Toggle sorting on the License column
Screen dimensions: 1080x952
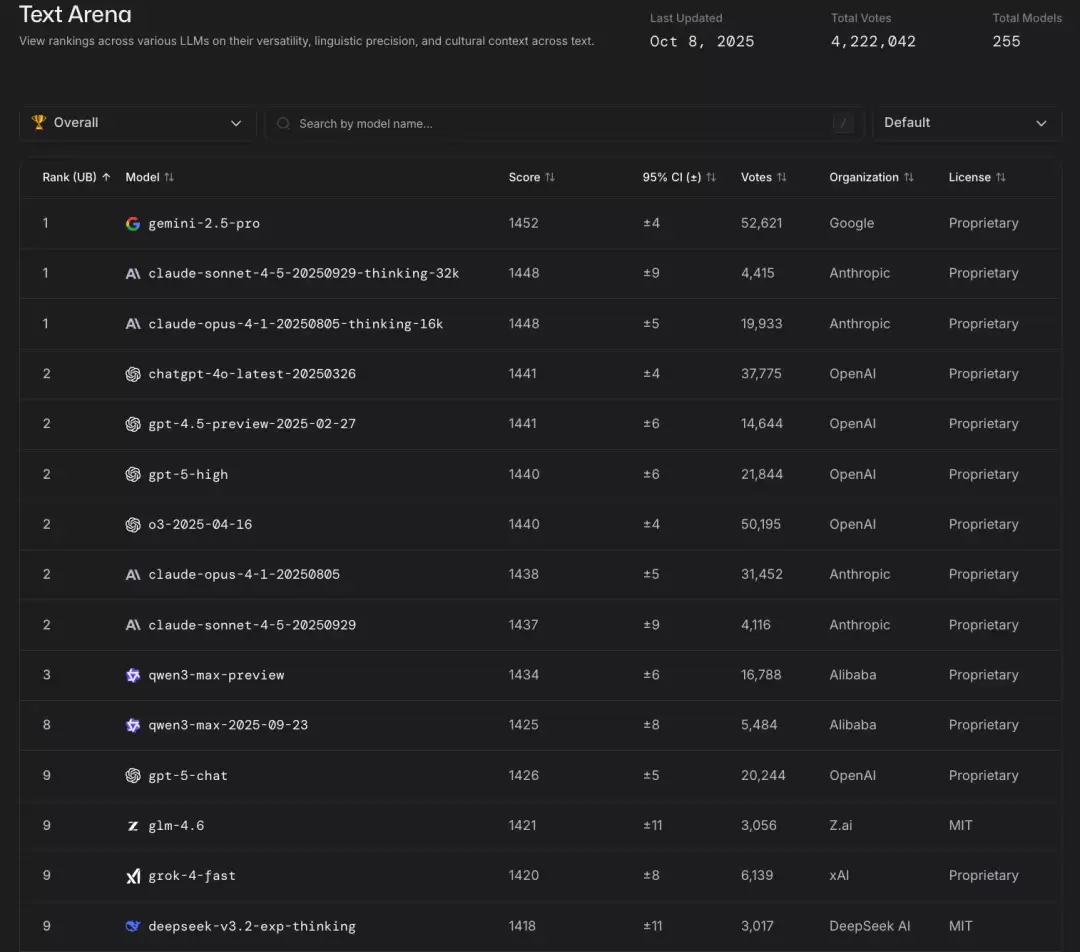976,177
